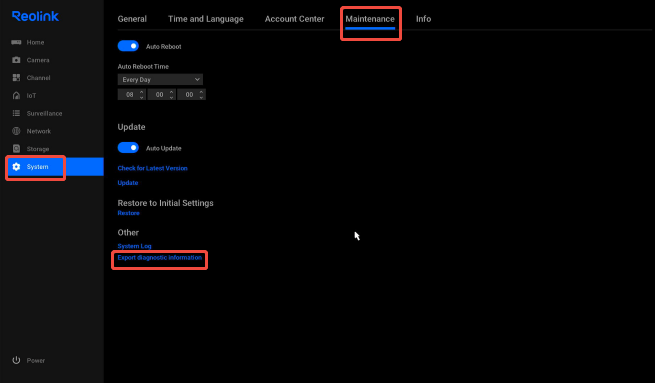Open Surveillance menu label
The width and height of the screenshot is (655, 383).
click(x=44, y=113)
